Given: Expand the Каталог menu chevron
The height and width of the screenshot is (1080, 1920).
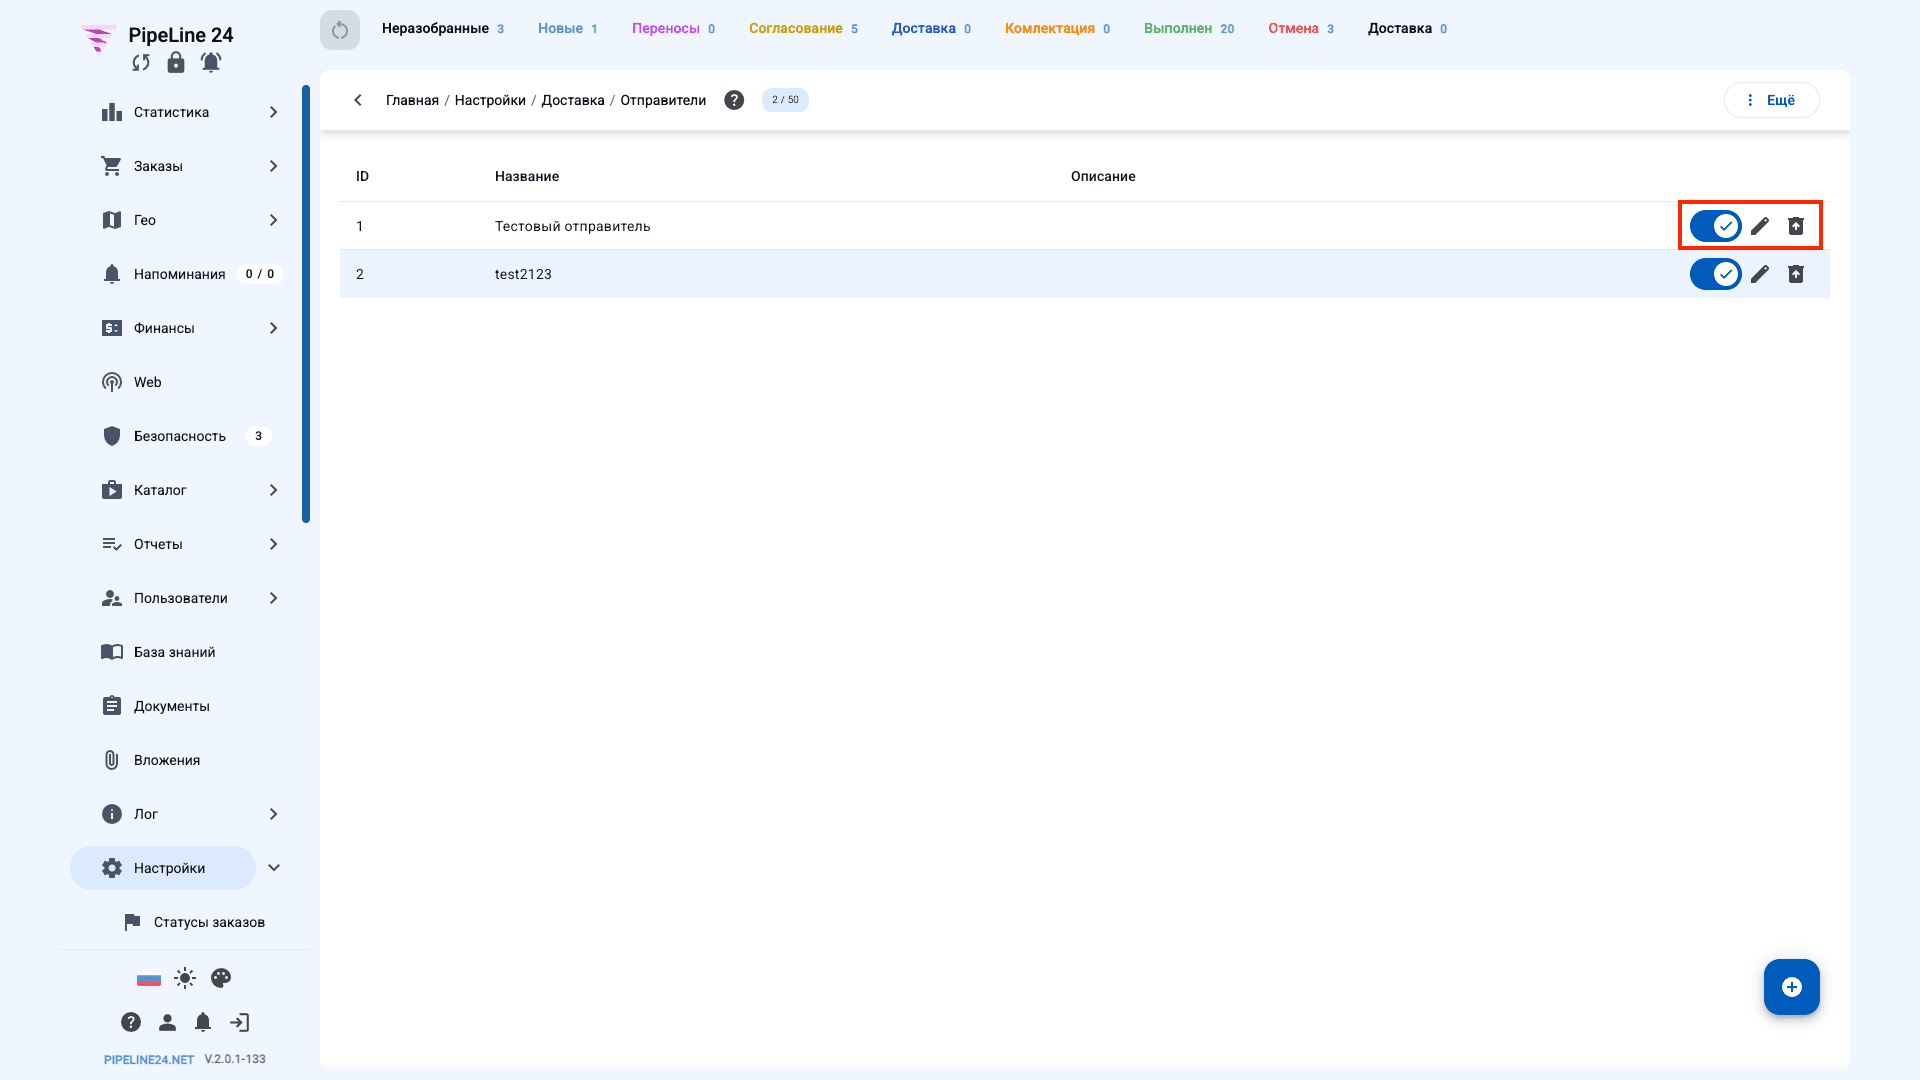Looking at the screenshot, I should pos(273,490).
